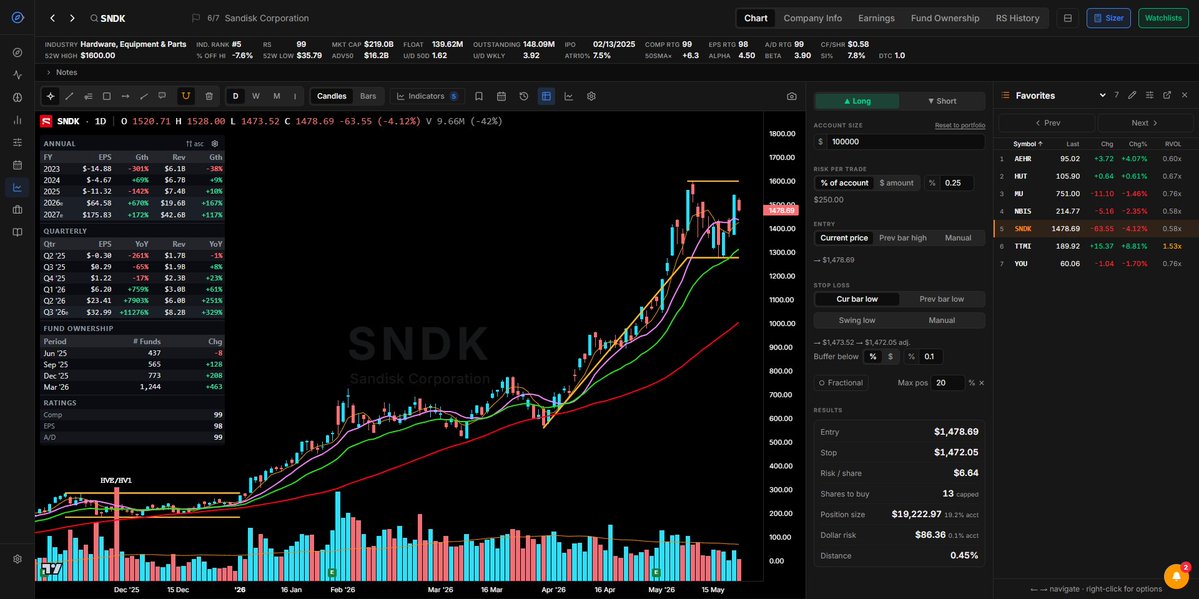Viewport: 1199px width, 599px height.
Task: Select the Long position toggle
Action: tap(856, 101)
